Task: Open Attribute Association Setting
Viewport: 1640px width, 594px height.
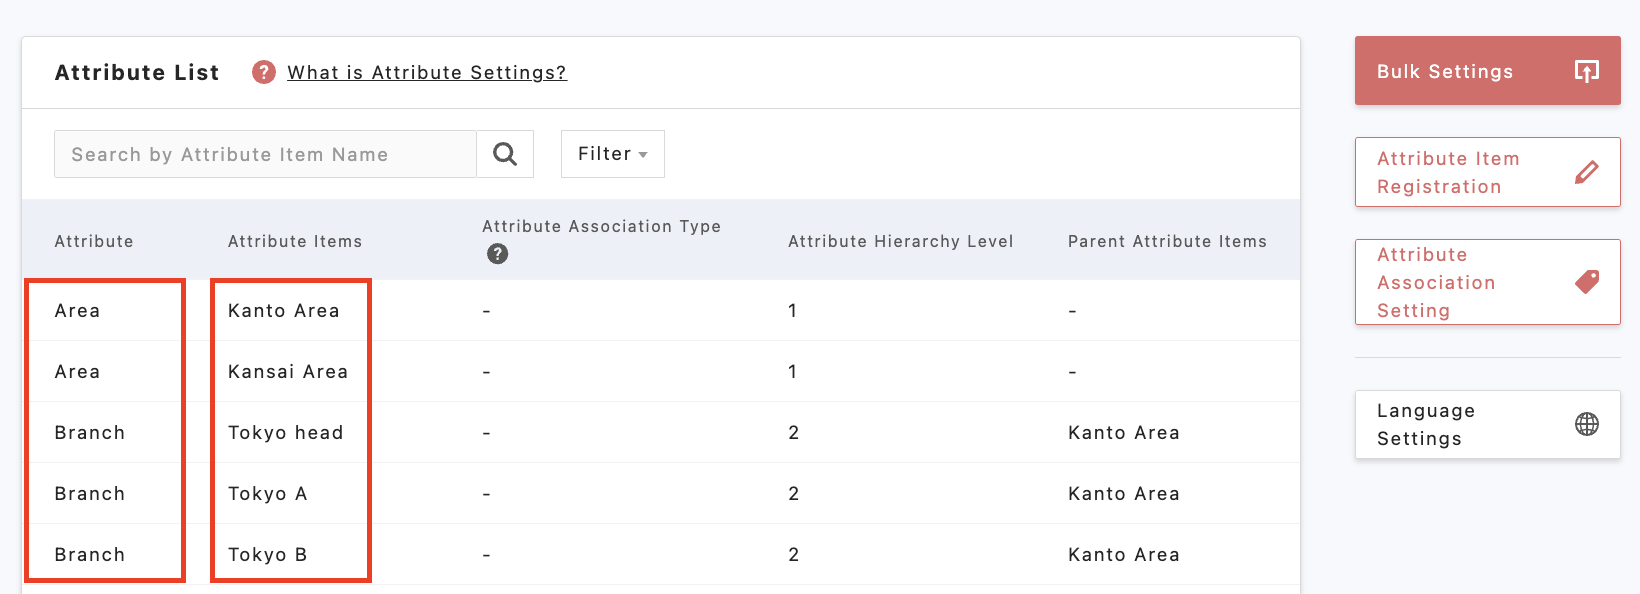Action: (x=1436, y=282)
